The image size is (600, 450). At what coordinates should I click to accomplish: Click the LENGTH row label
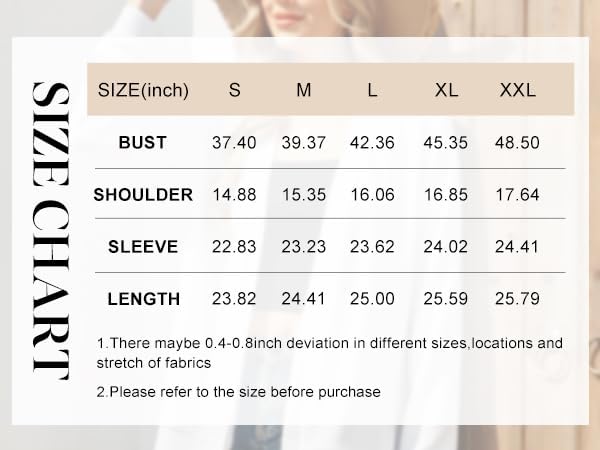tap(143, 299)
